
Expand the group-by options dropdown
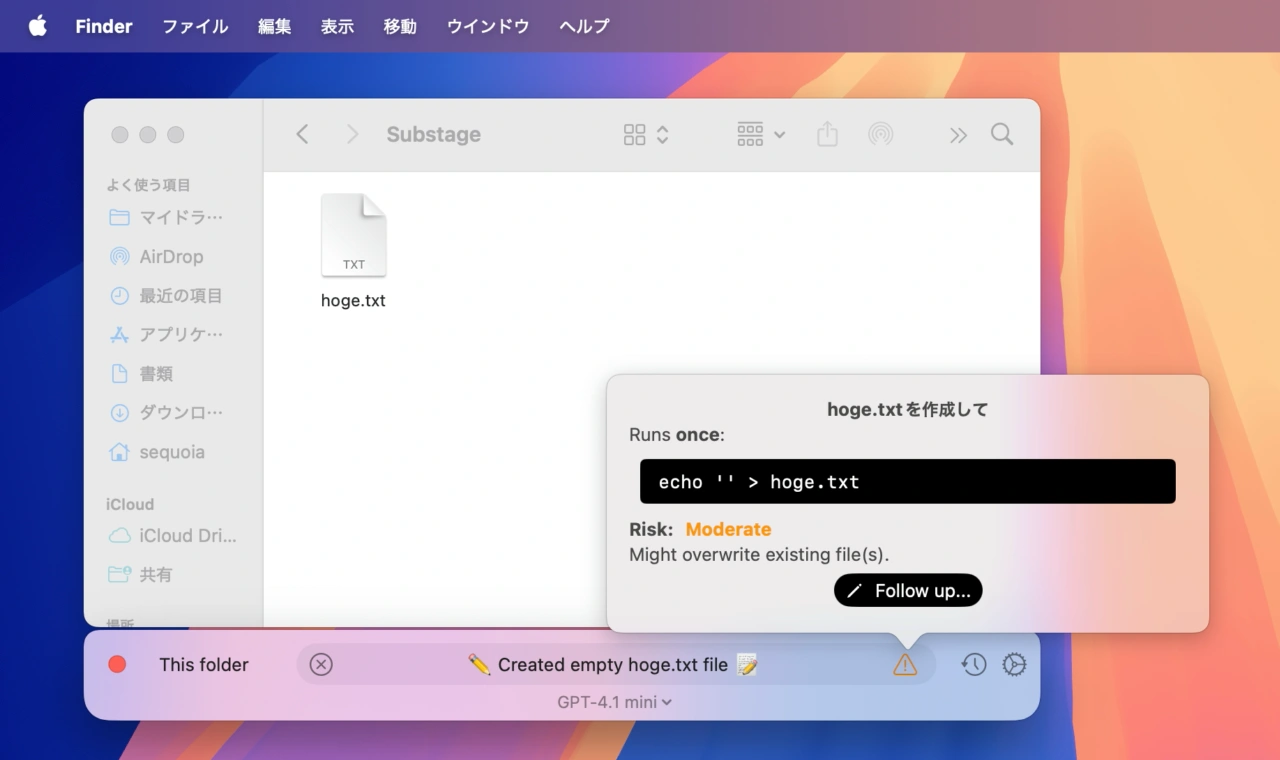point(760,134)
